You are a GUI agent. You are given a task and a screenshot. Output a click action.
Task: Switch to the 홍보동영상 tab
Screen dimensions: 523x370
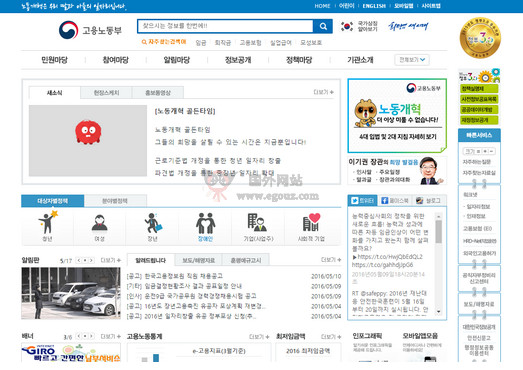pyautogui.click(x=158, y=93)
